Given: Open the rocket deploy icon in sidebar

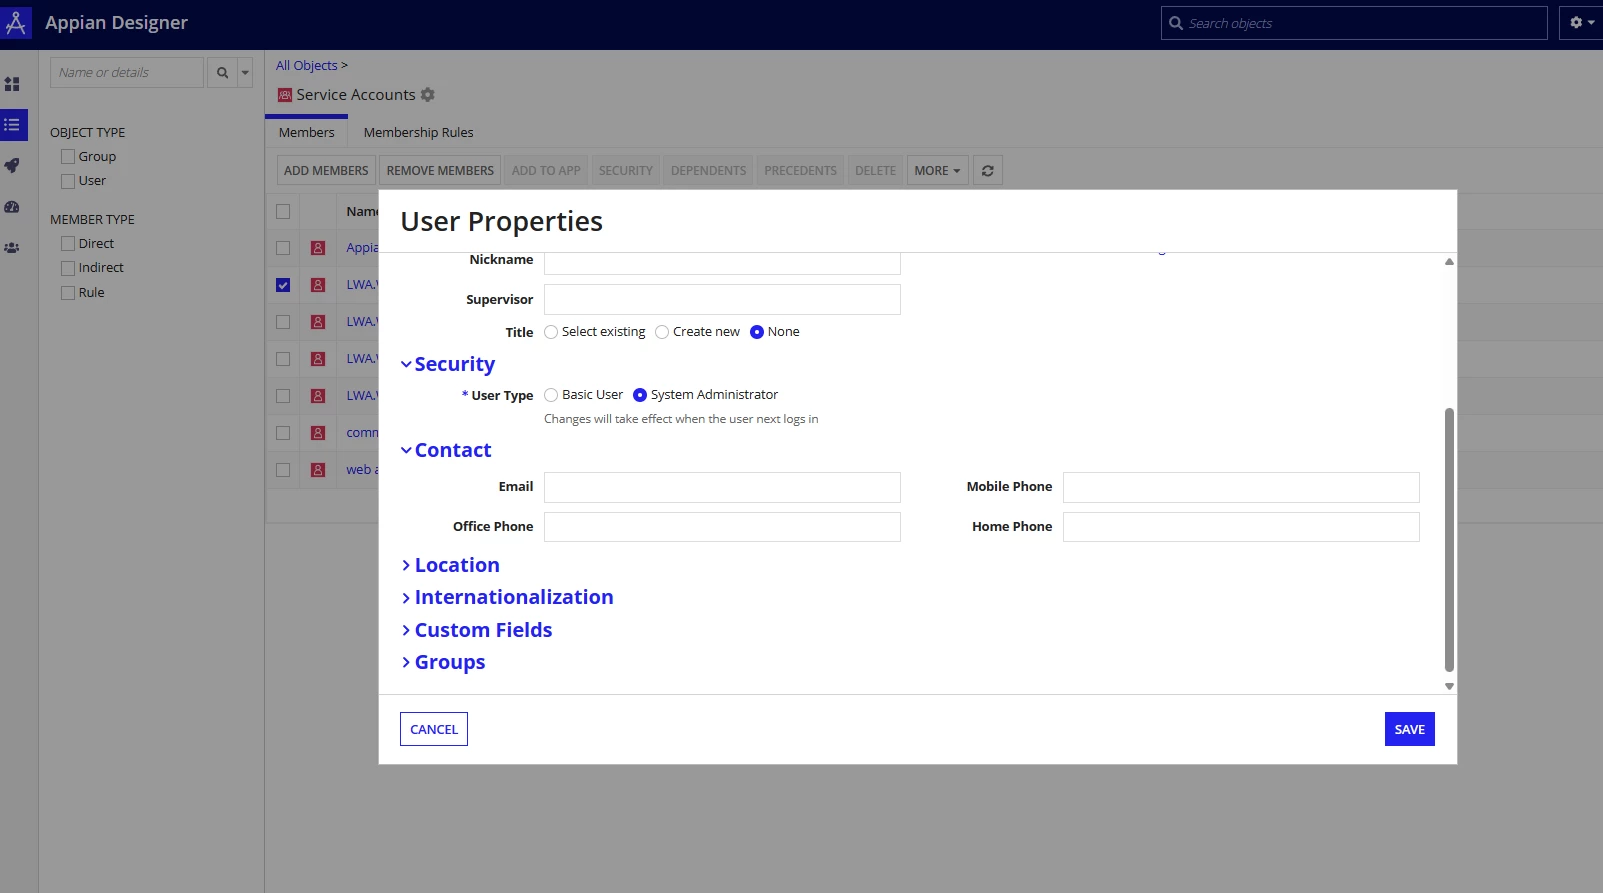Looking at the screenshot, I should 12,166.
